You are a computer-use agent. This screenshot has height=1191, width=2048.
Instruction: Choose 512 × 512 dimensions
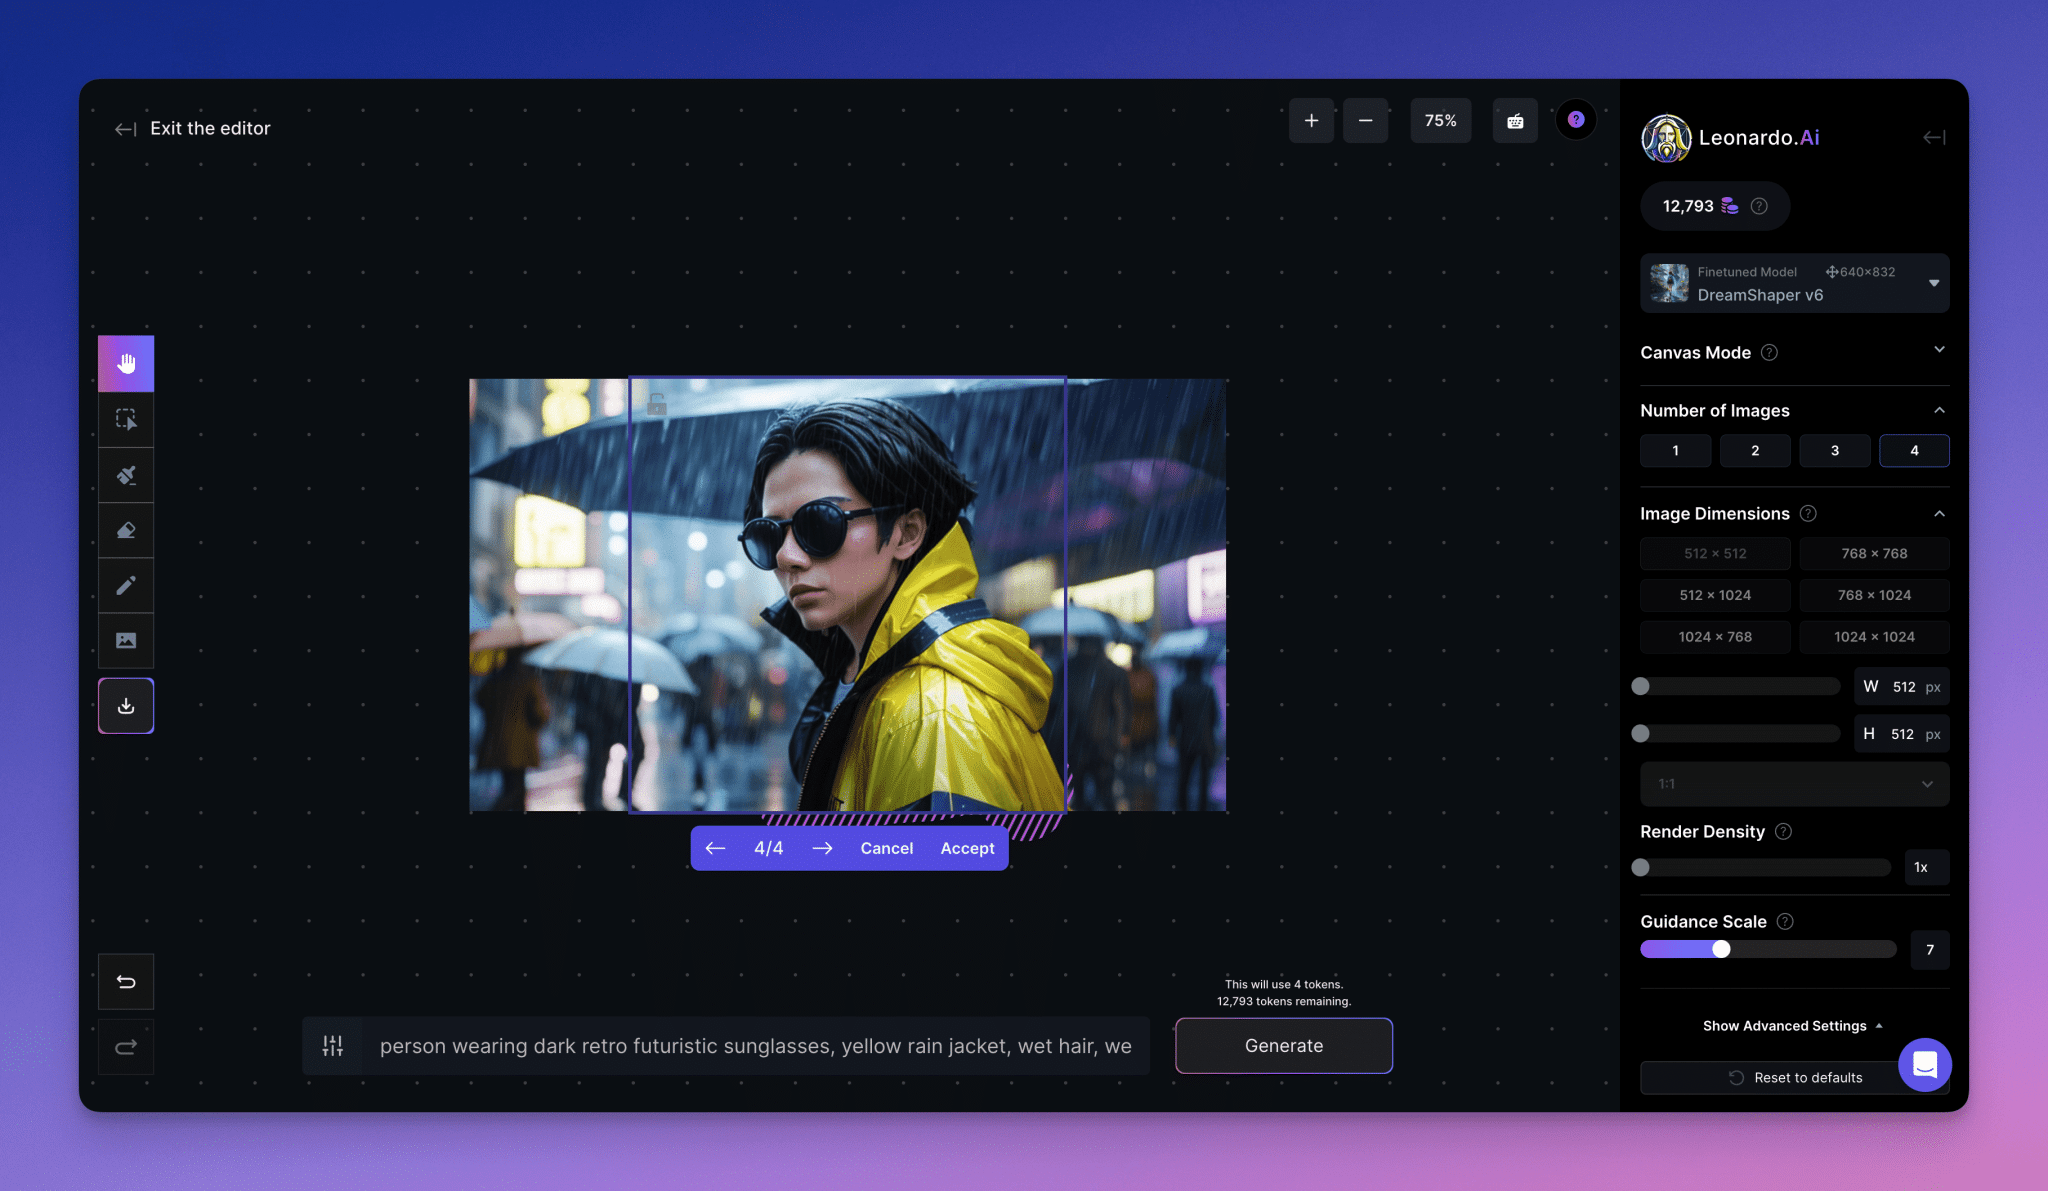click(1715, 554)
